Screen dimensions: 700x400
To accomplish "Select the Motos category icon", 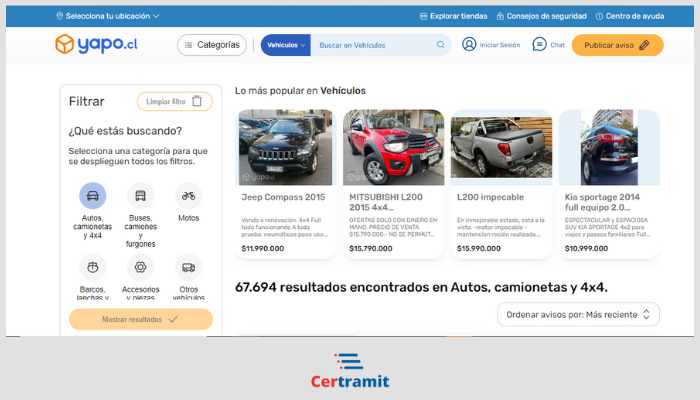I will coord(188,196).
